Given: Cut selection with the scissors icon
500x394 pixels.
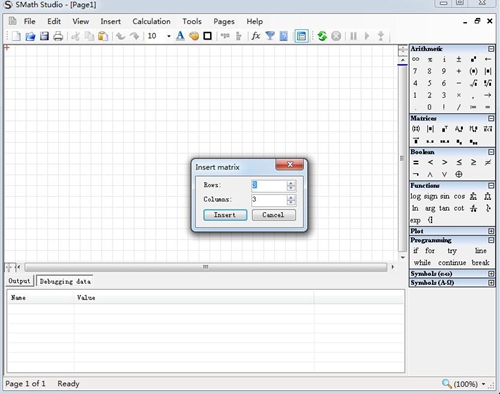Looking at the screenshot, I should click(76, 36).
